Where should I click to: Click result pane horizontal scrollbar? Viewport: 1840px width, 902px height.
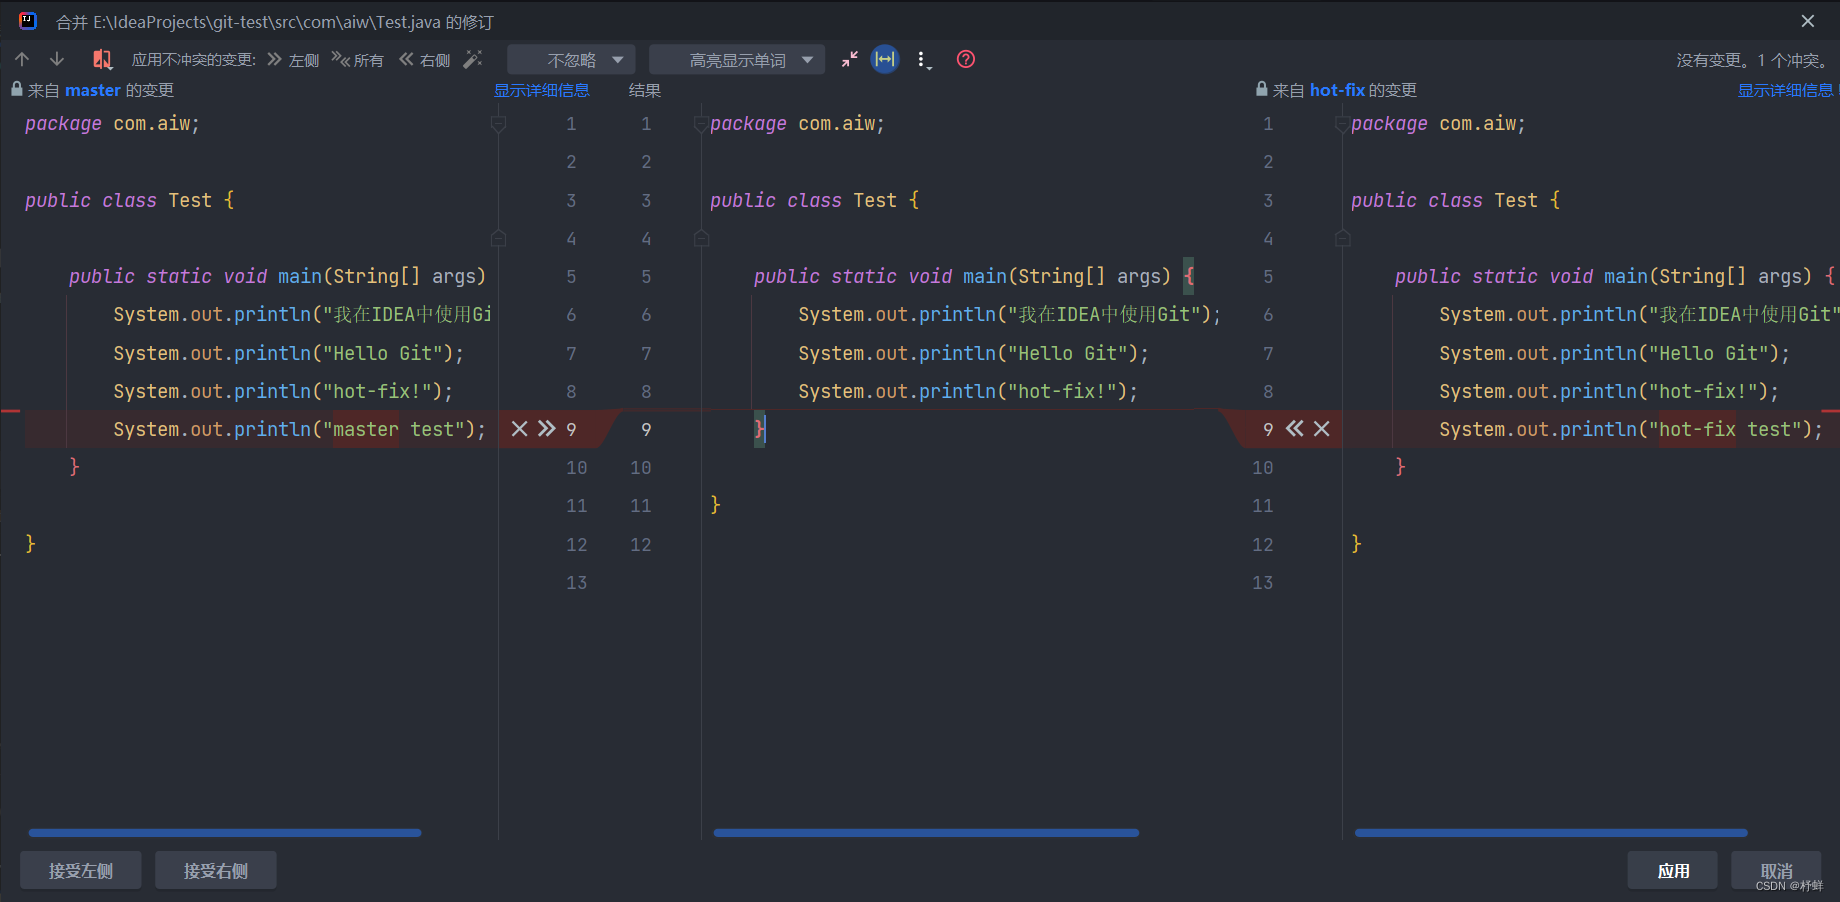(x=926, y=832)
